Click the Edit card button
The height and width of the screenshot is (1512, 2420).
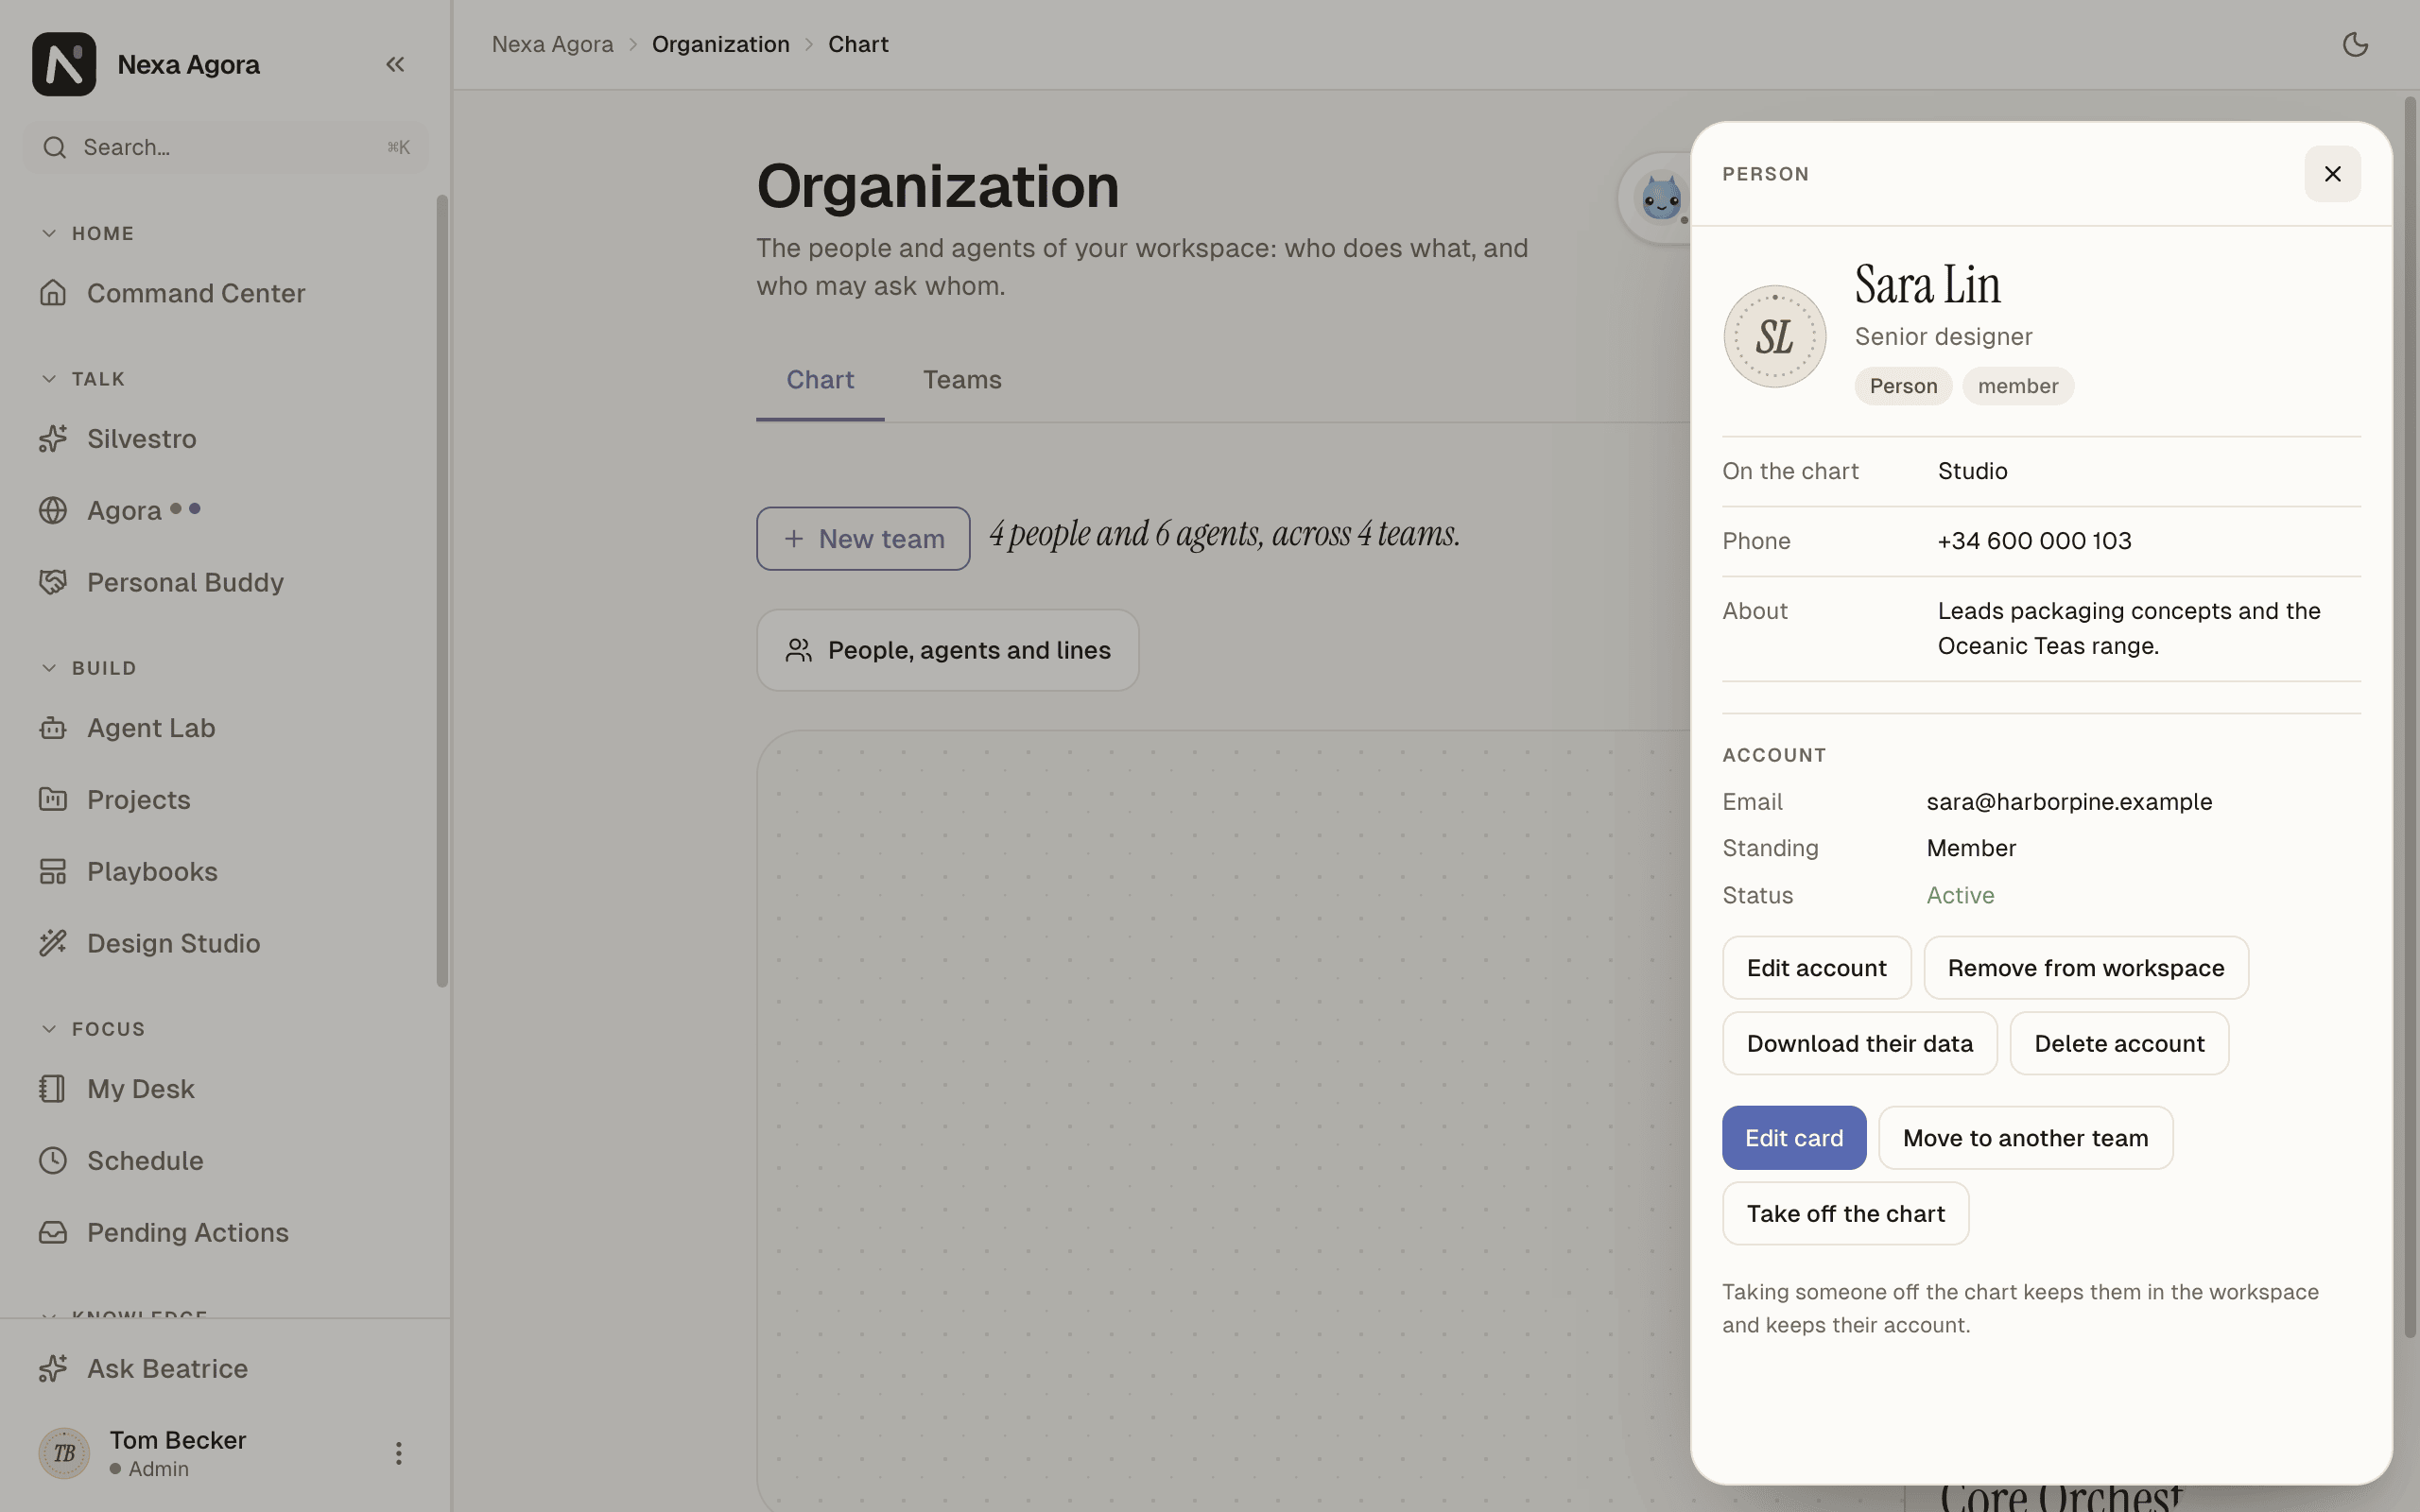point(1794,1138)
